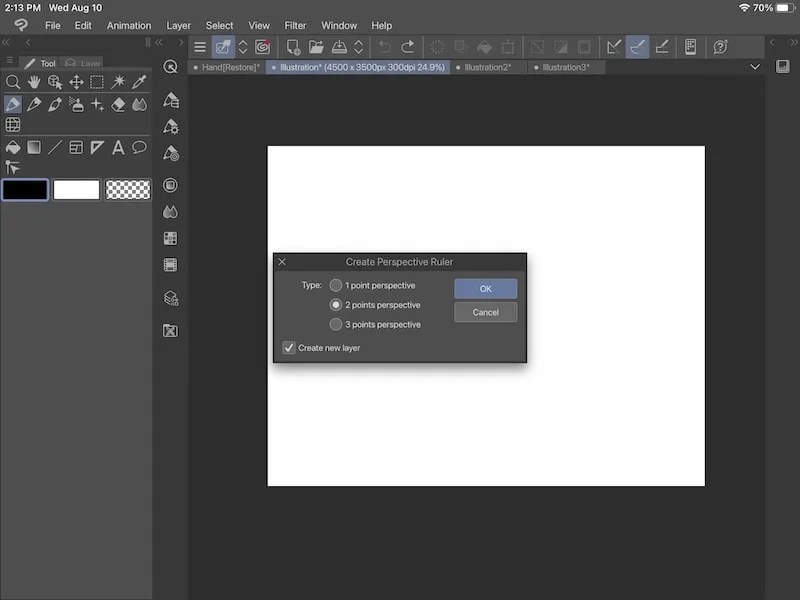Select the Balloon speech bubble tool

[x=139, y=147]
